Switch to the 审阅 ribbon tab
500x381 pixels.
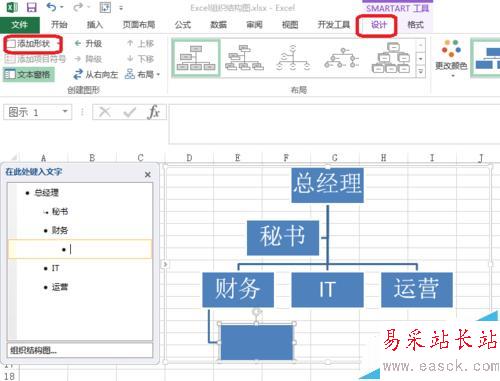point(254,25)
